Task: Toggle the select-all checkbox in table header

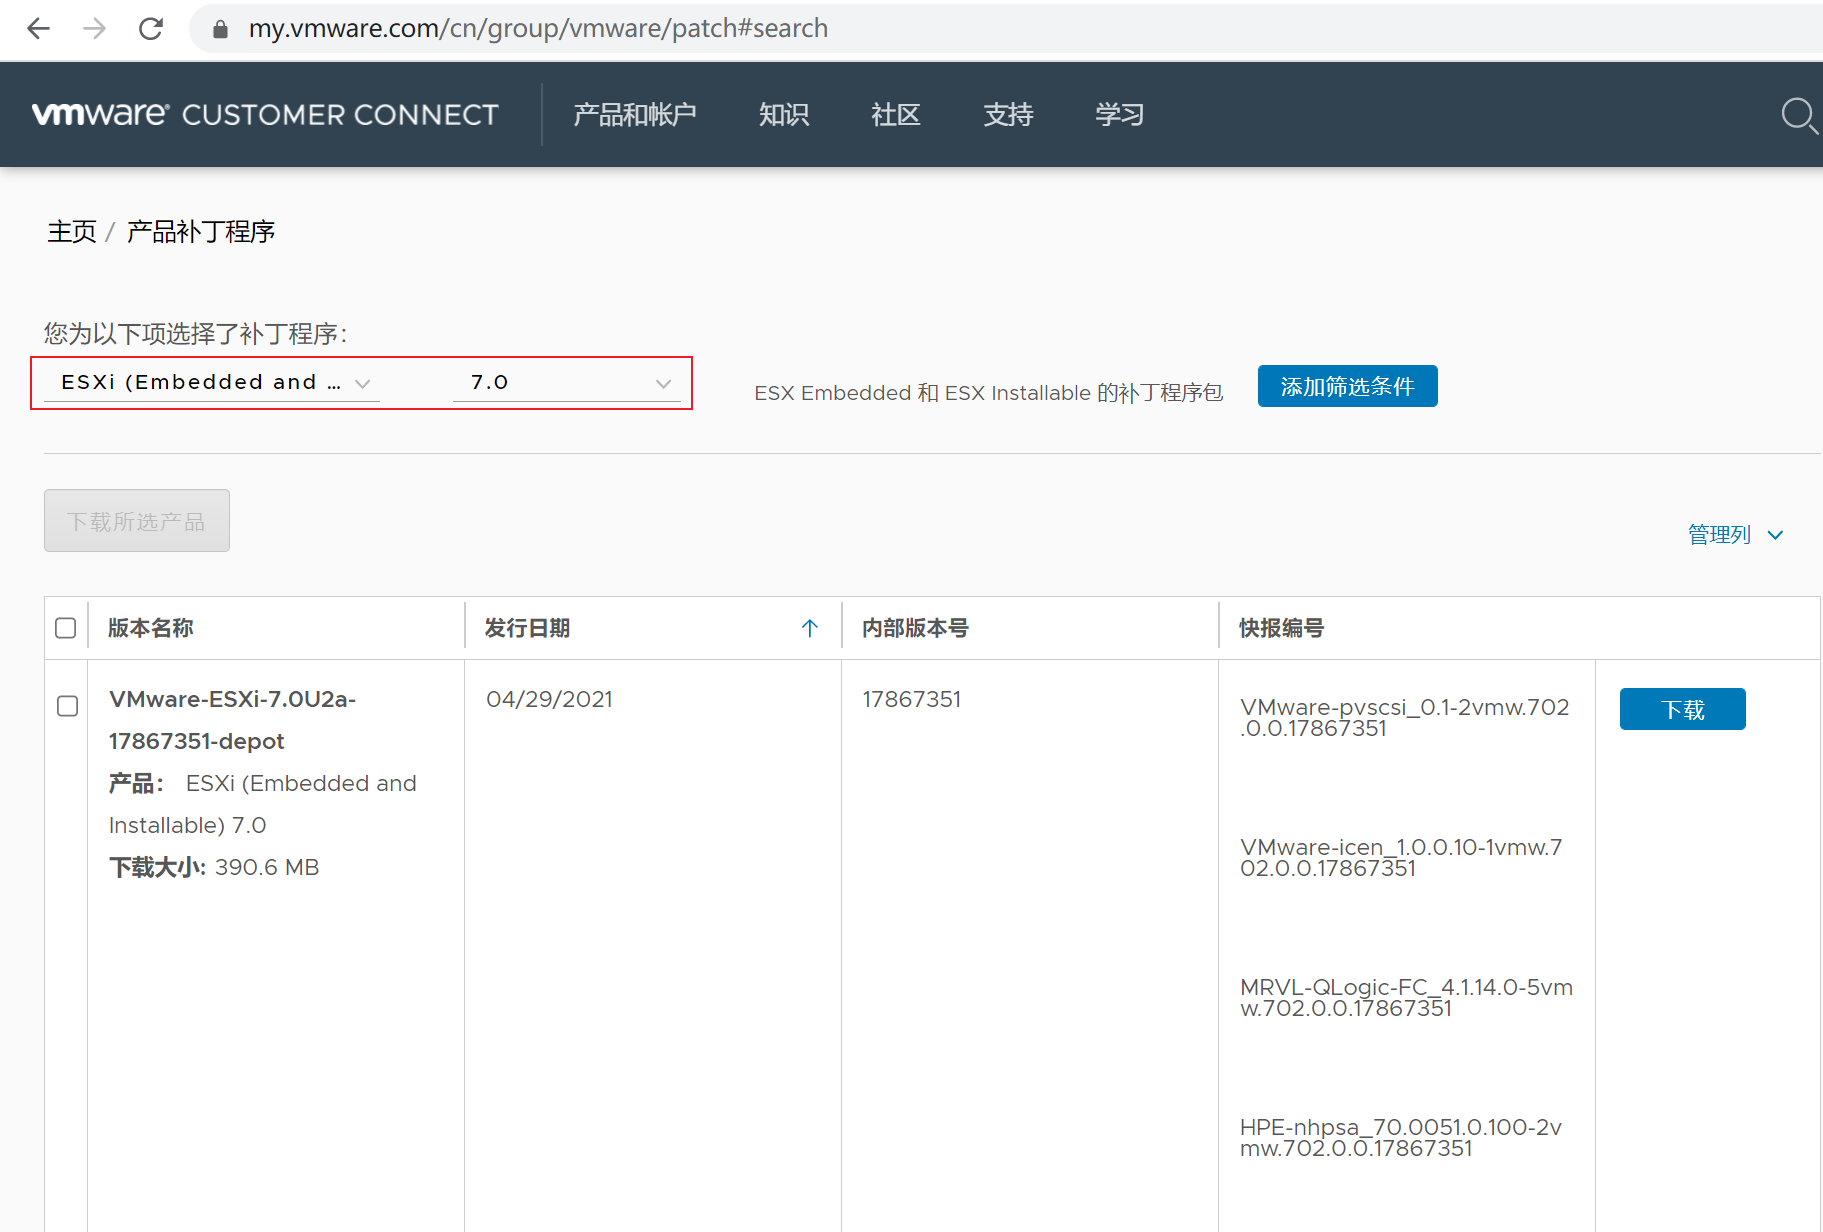Action: click(66, 628)
